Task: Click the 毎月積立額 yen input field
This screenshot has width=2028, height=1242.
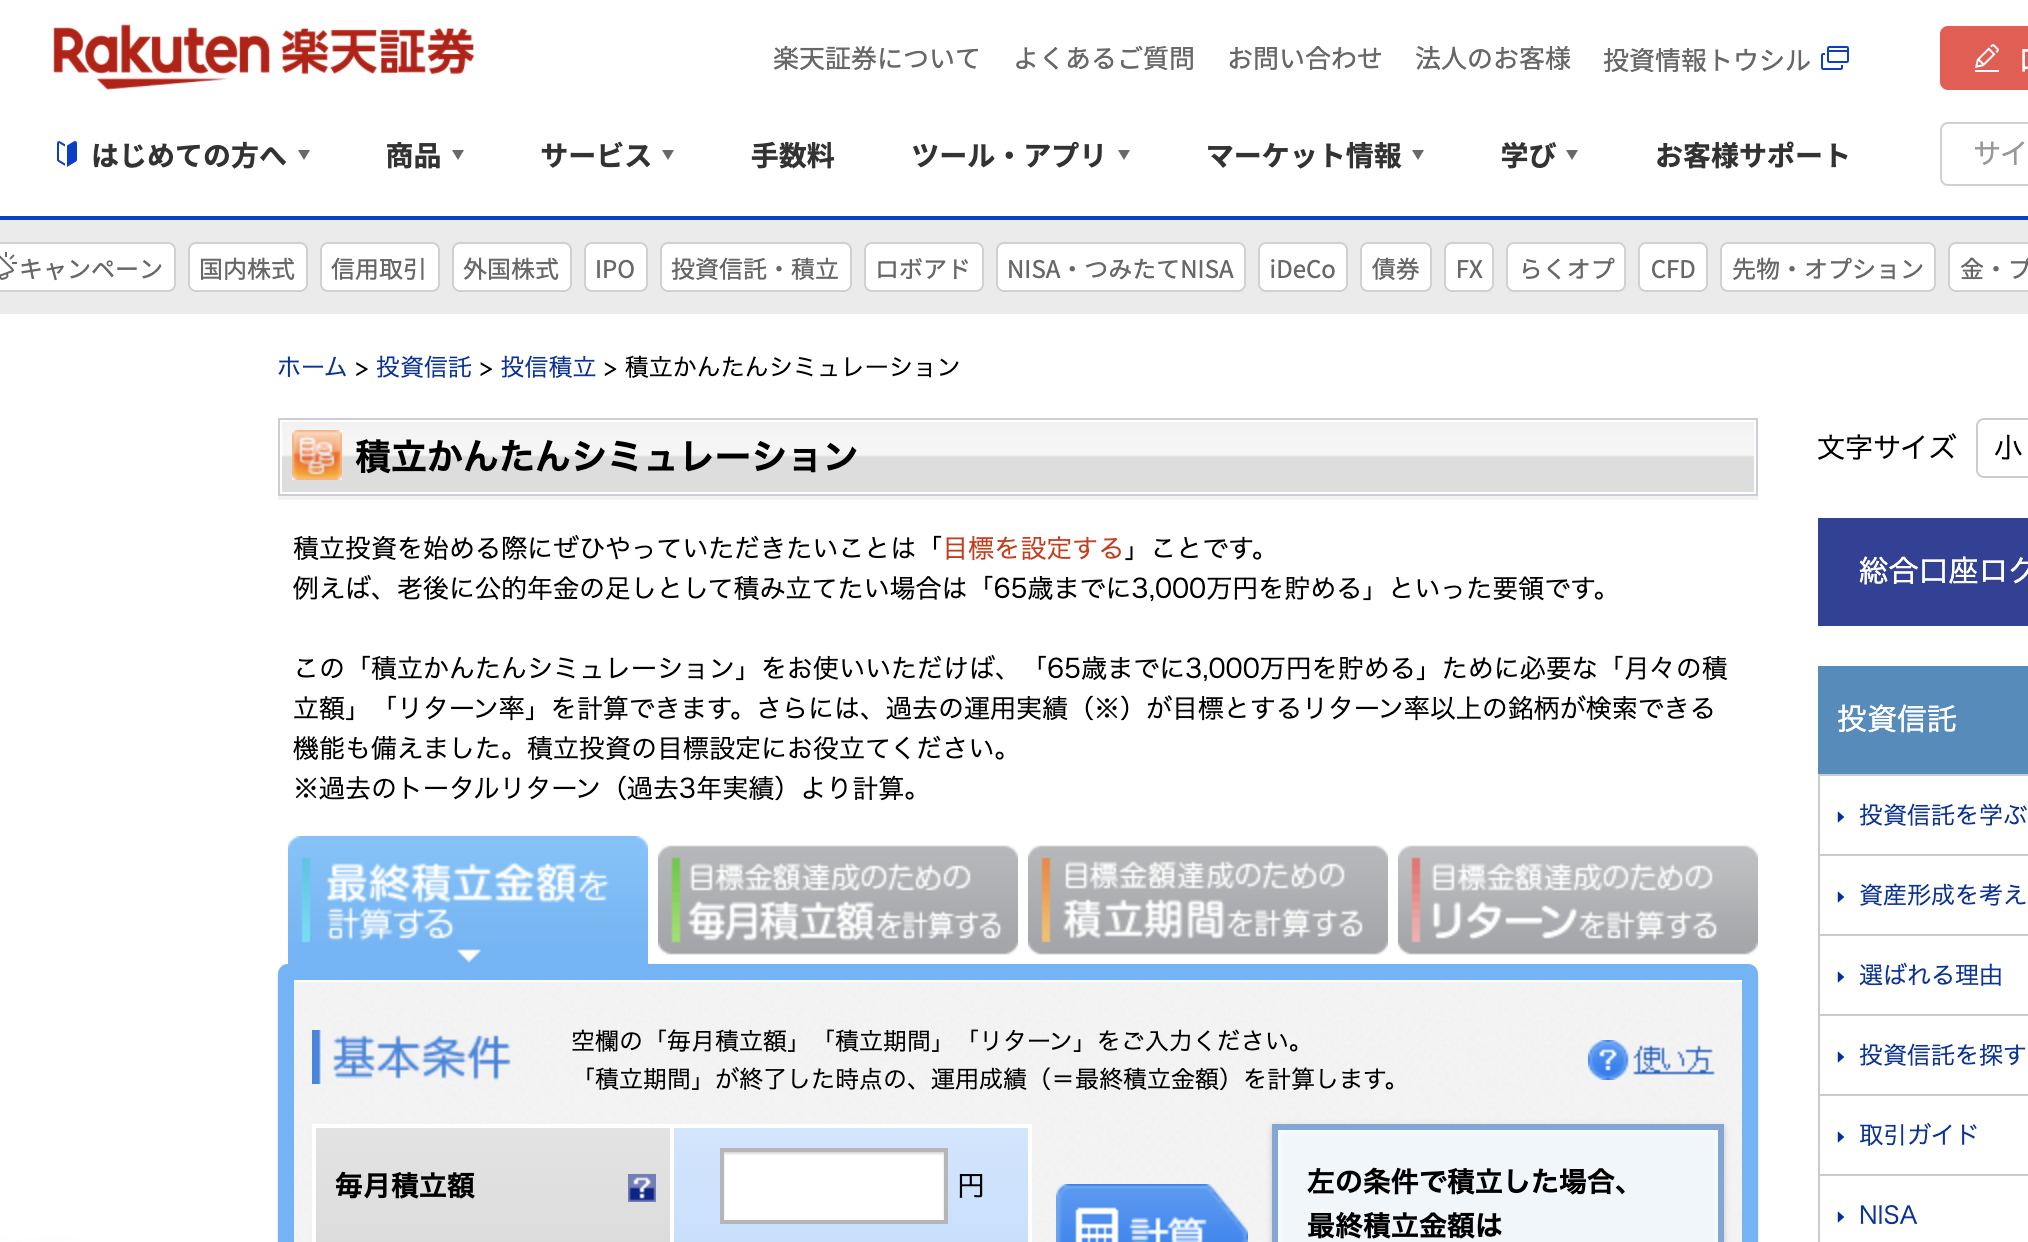Action: click(833, 1186)
